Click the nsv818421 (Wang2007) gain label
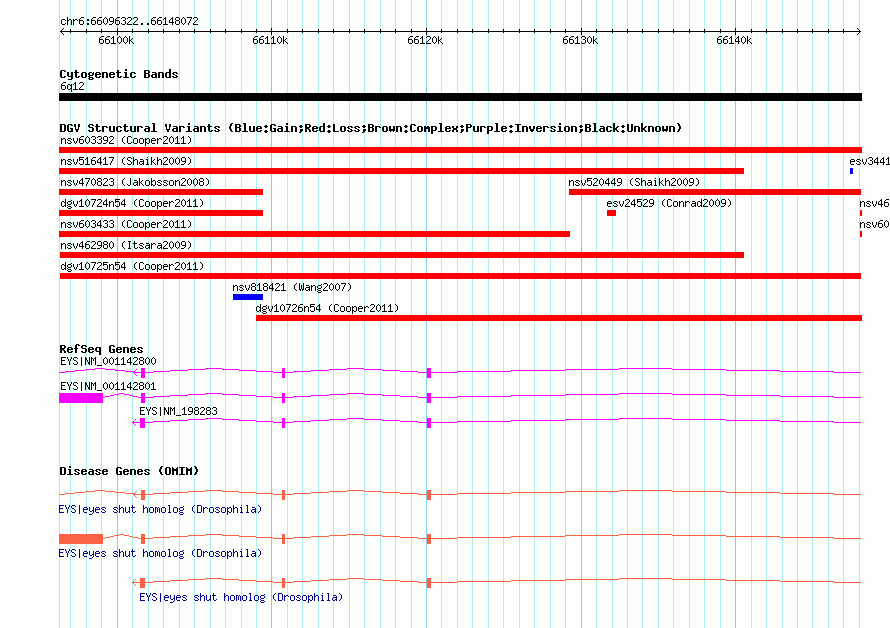 click(292, 287)
